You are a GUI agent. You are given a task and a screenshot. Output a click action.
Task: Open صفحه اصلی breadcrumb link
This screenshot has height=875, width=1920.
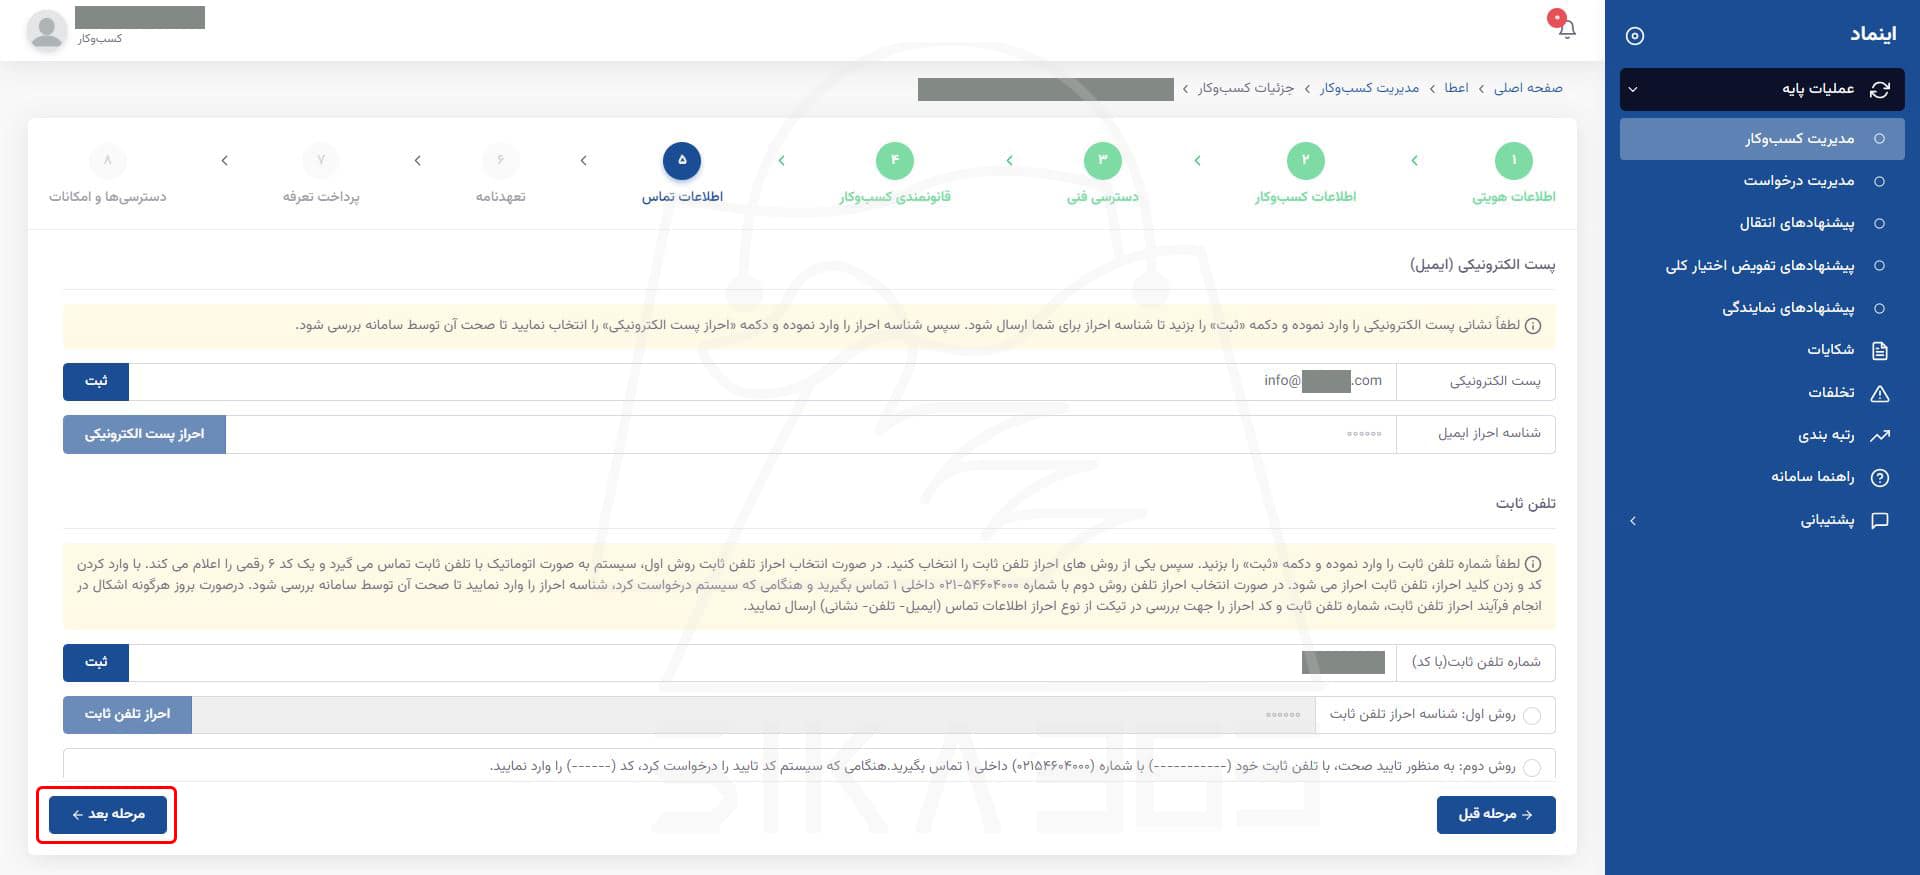[1528, 88]
